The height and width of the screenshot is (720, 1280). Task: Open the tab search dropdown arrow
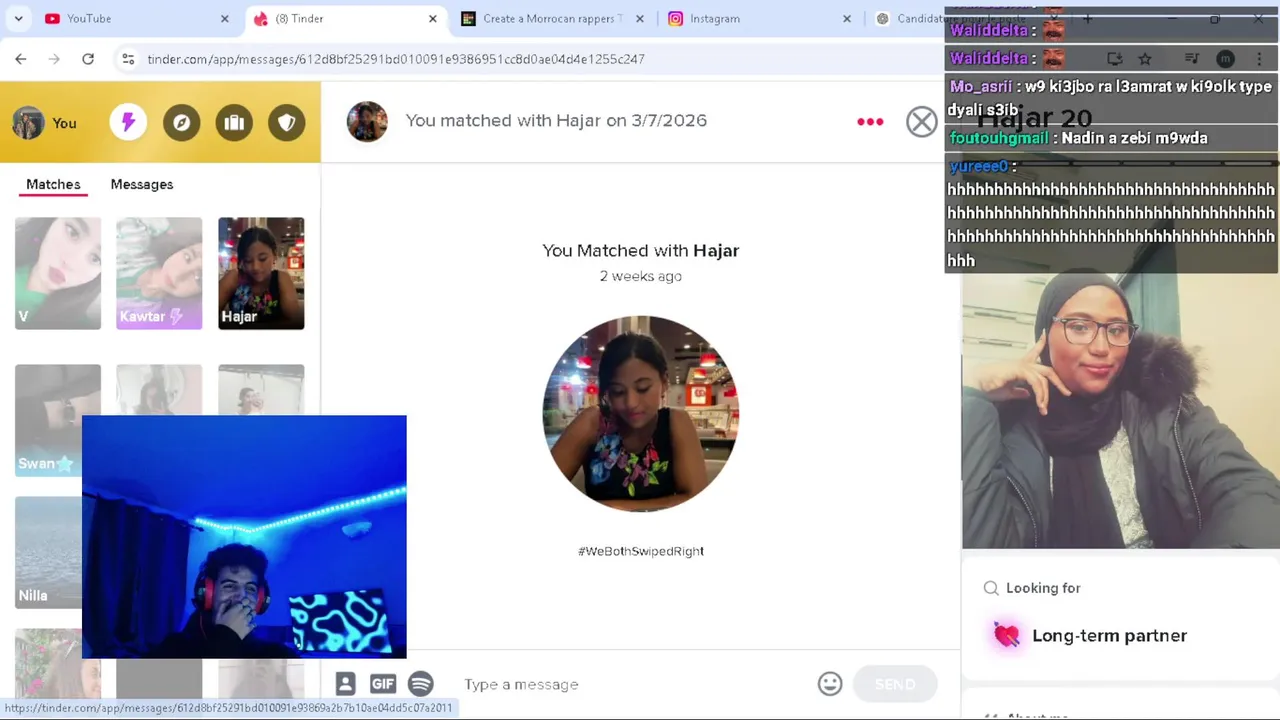pyautogui.click(x=18, y=18)
